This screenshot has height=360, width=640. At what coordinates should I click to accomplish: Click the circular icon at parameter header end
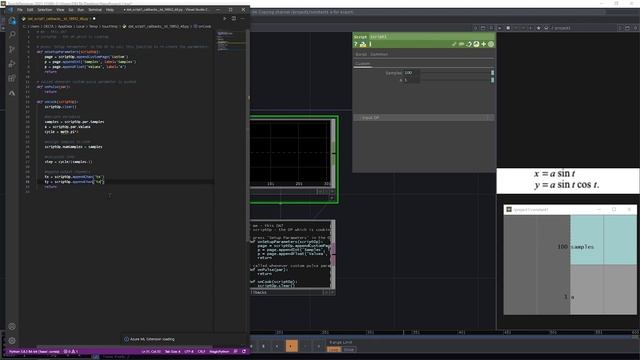click(x=491, y=44)
